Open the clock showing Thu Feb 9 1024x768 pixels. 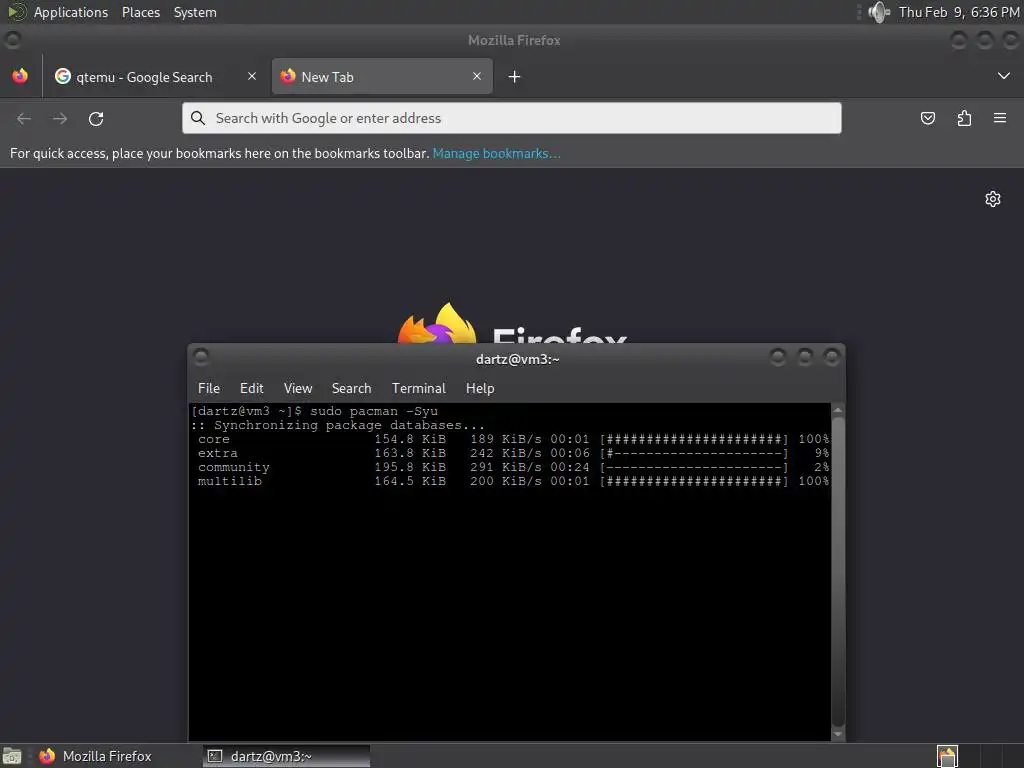click(959, 12)
